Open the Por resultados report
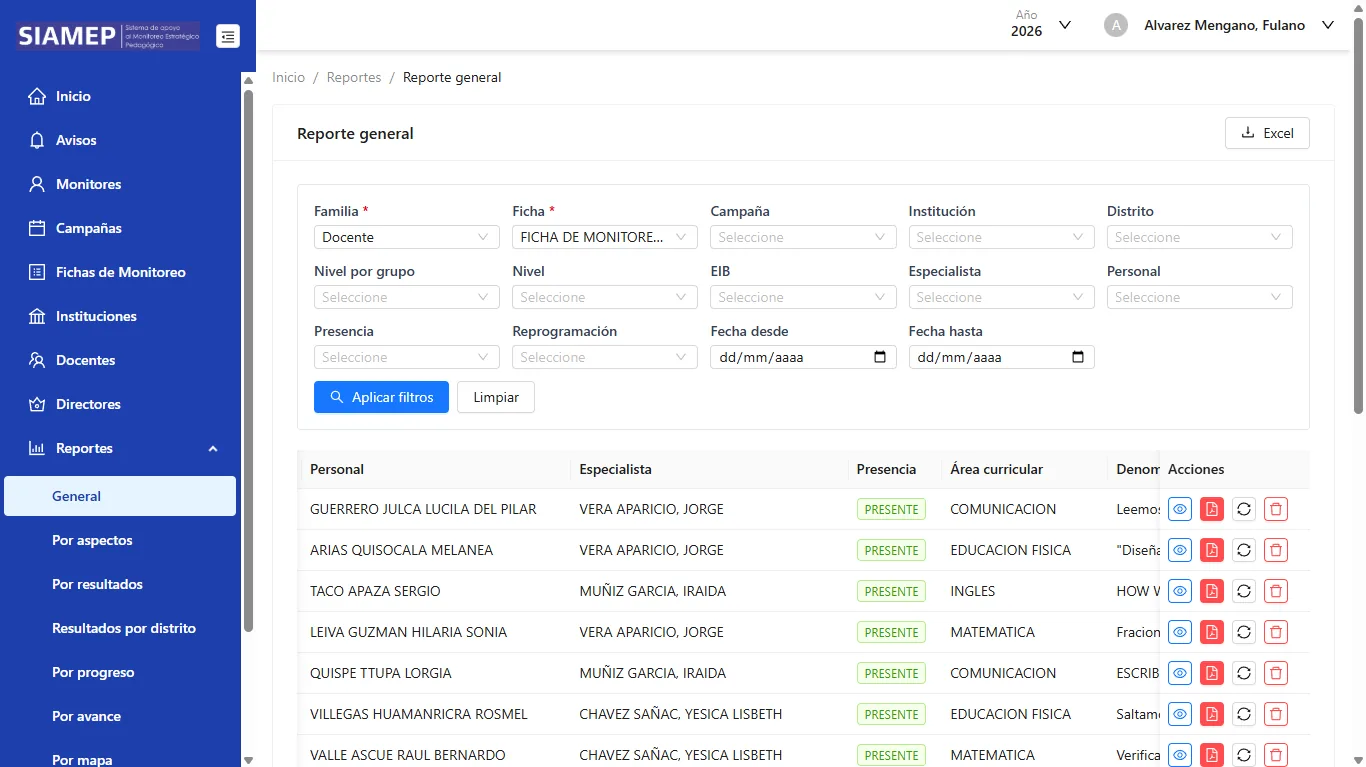This screenshot has height=767, width=1366. [x=120, y=584]
